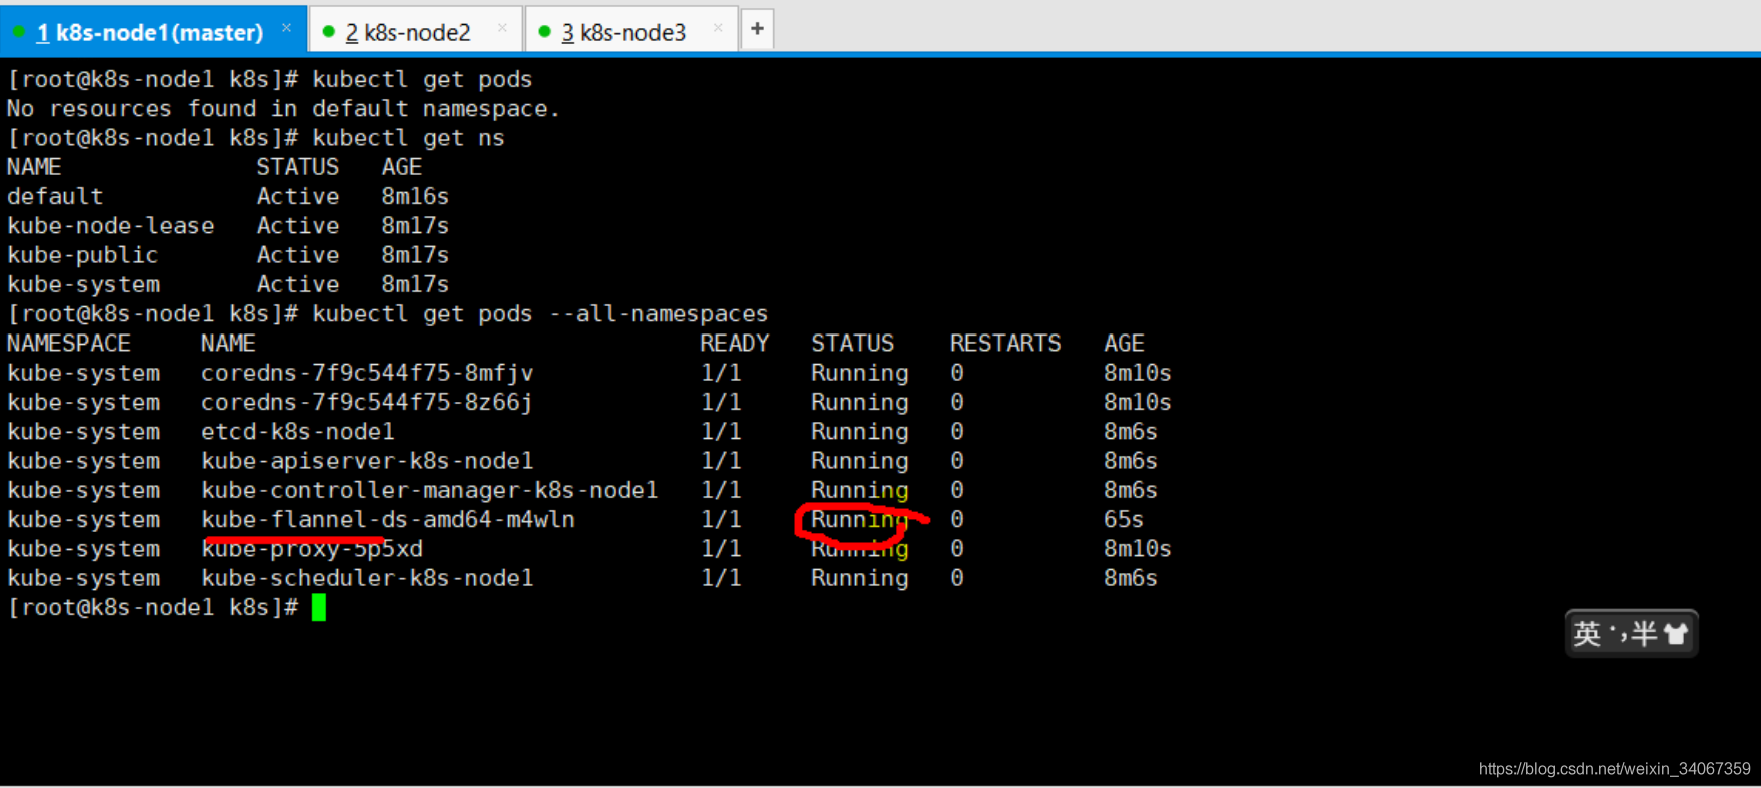Click pod name kube-proxy-5p5xd
Screen dimensions: 1761x788
click(312, 549)
